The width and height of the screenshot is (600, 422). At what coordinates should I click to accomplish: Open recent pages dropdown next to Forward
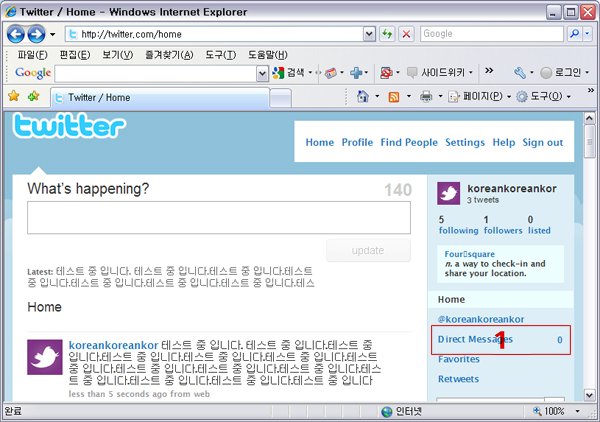(x=53, y=34)
